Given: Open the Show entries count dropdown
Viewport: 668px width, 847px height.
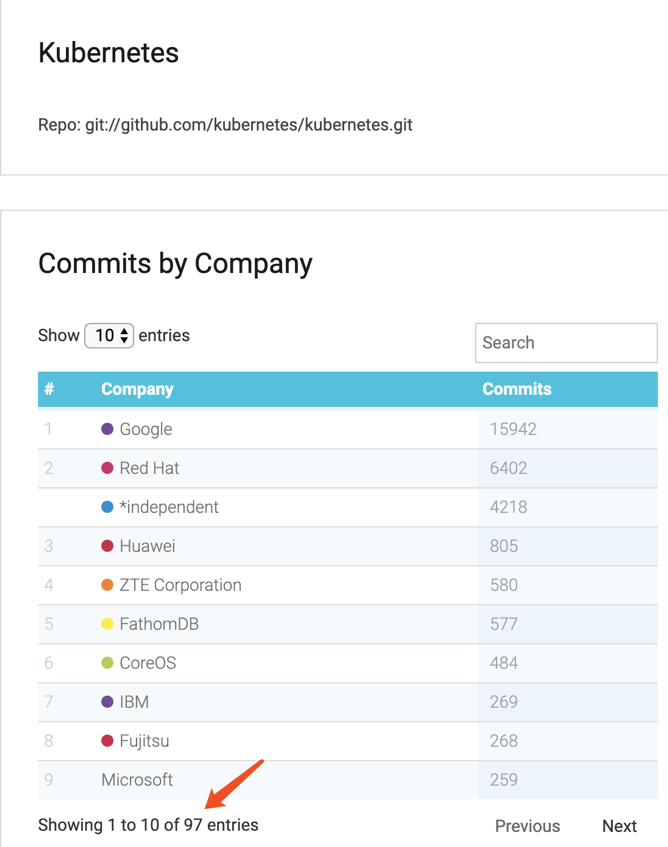Looking at the screenshot, I should coord(109,336).
